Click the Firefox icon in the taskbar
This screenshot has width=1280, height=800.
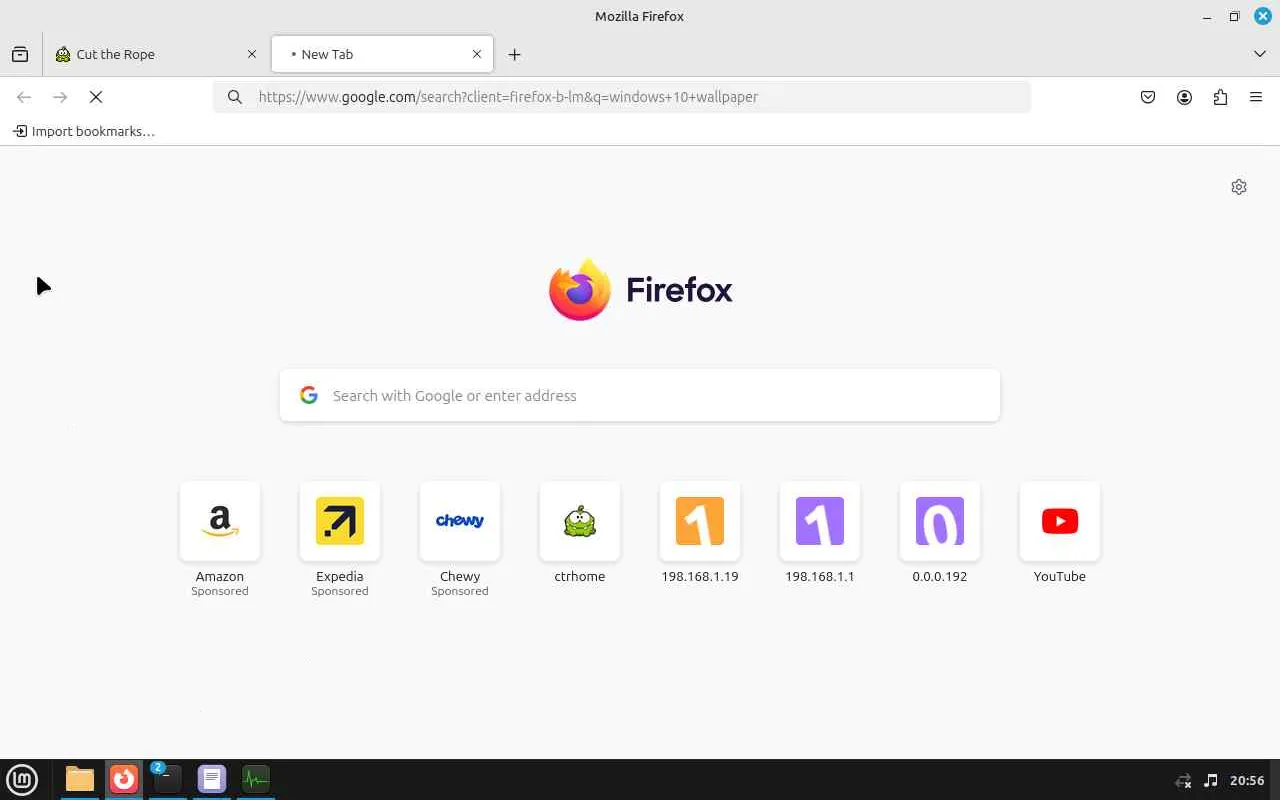tap(124, 779)
